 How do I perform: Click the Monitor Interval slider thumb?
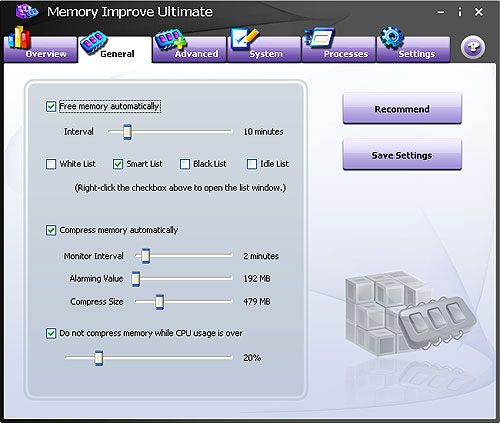[x=146, y=256]
